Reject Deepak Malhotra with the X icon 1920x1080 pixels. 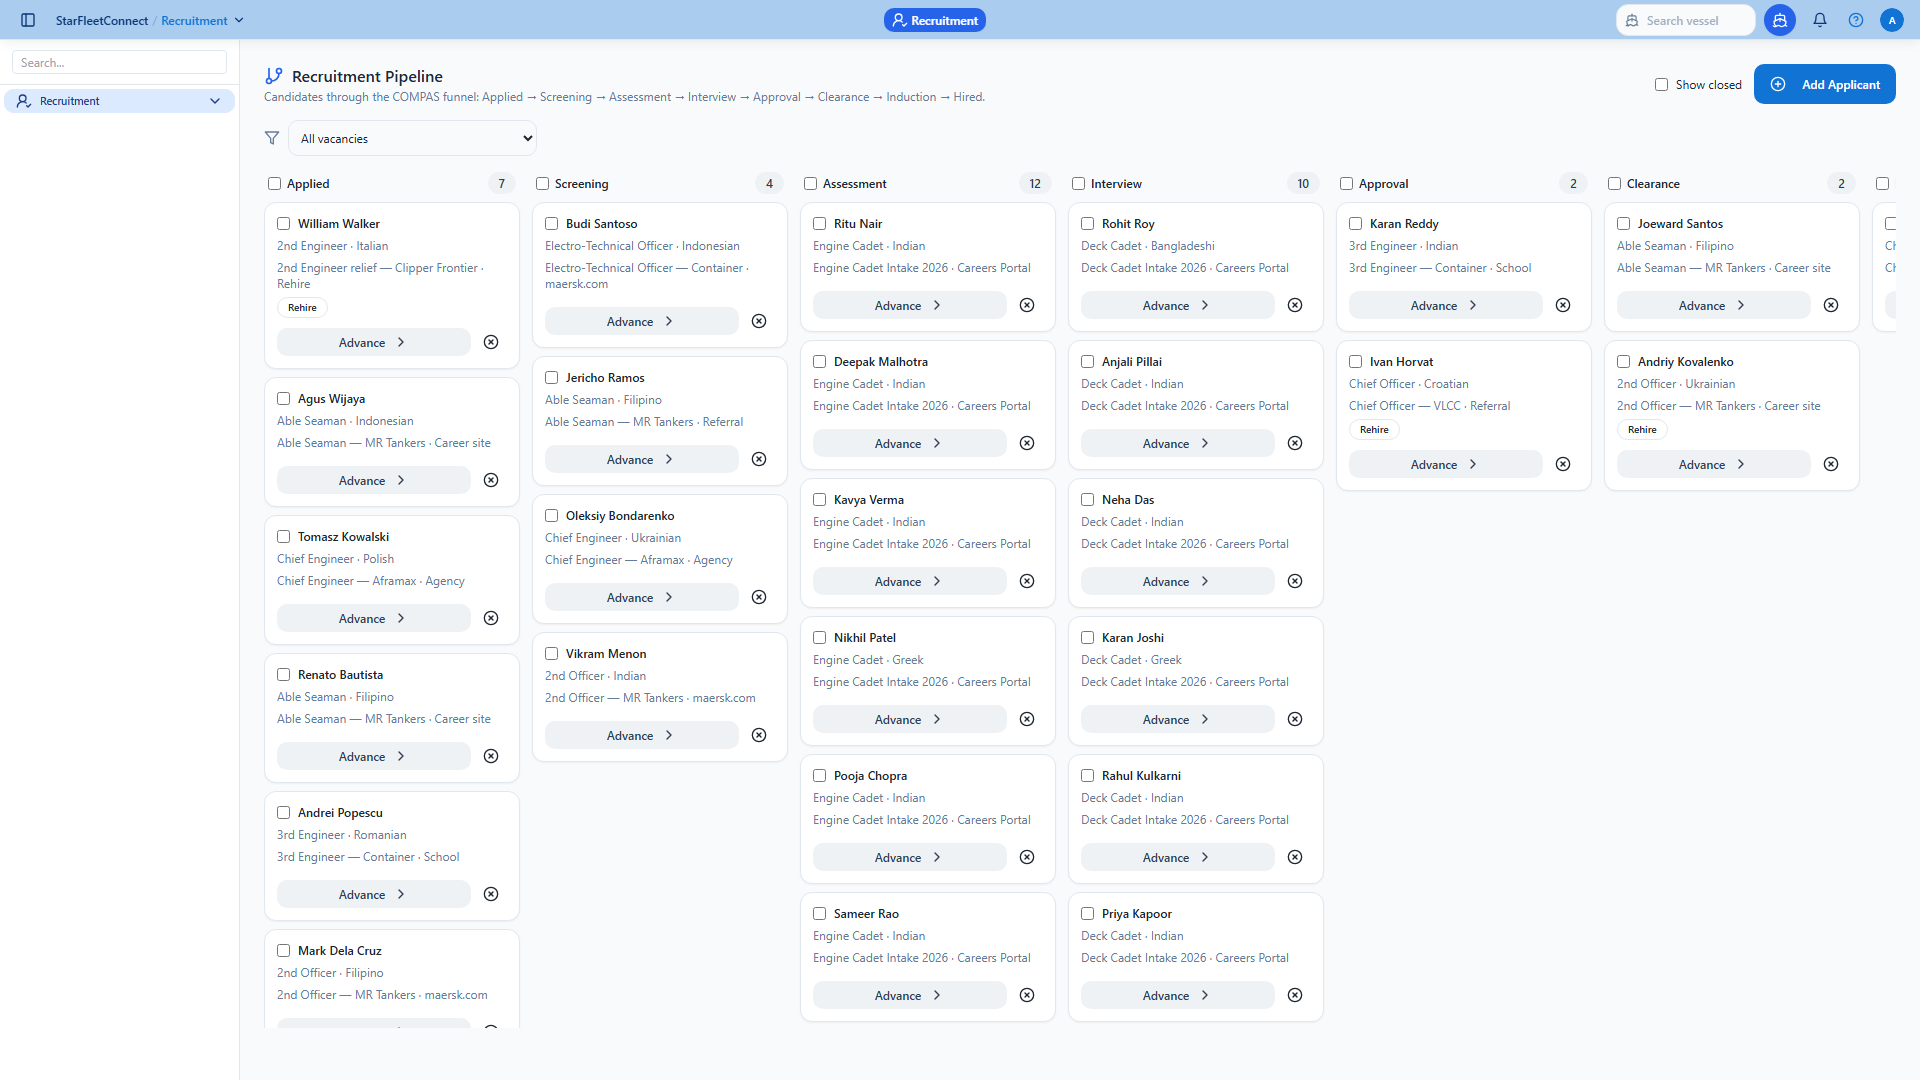pyautogui.click(x=1027, y=443)
